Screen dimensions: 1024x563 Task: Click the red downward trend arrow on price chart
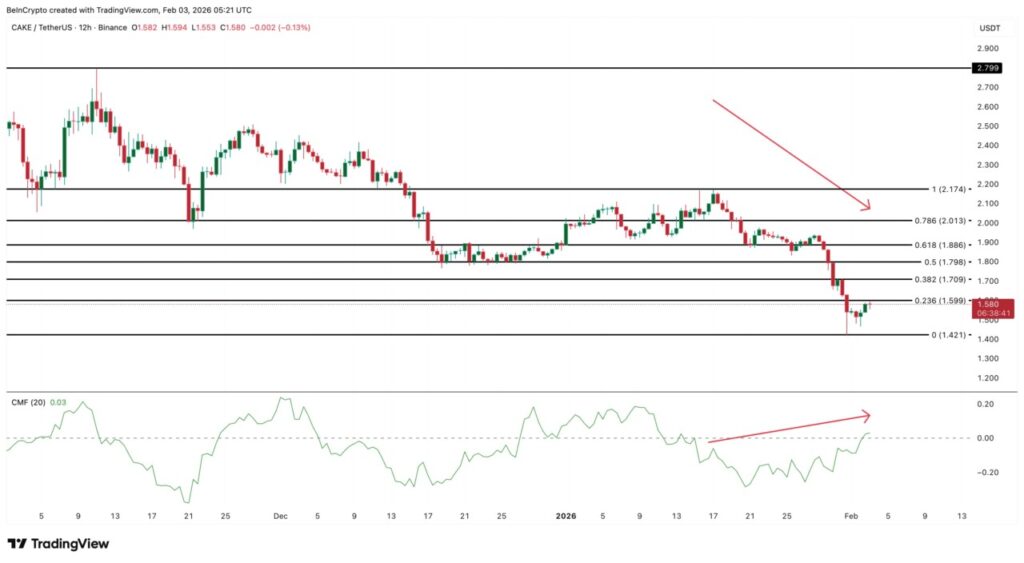click(790, 154)
